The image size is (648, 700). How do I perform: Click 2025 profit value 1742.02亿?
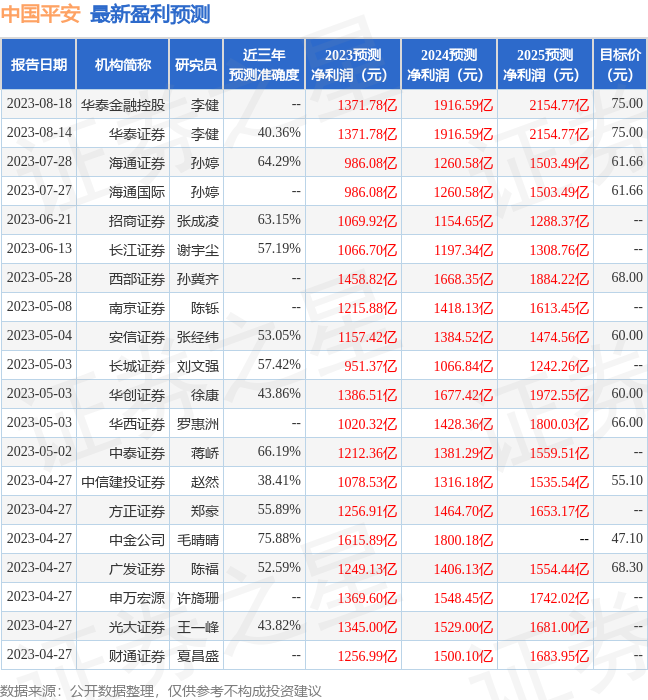(x=559, y=598)
